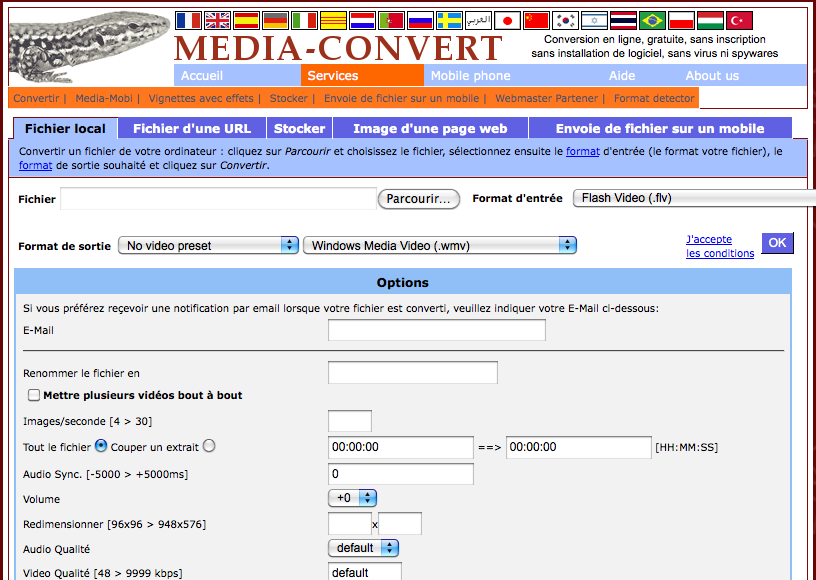Choose the Thailand flag
The width and height of the screenshot is (816, 580).
point(623,20)
